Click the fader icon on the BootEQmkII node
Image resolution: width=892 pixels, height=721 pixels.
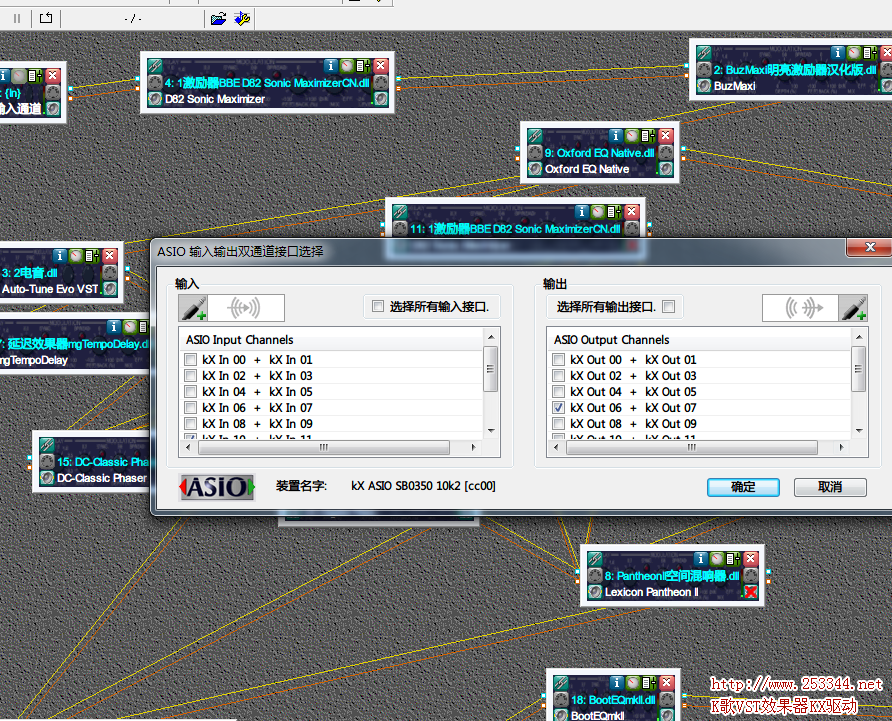649,682
